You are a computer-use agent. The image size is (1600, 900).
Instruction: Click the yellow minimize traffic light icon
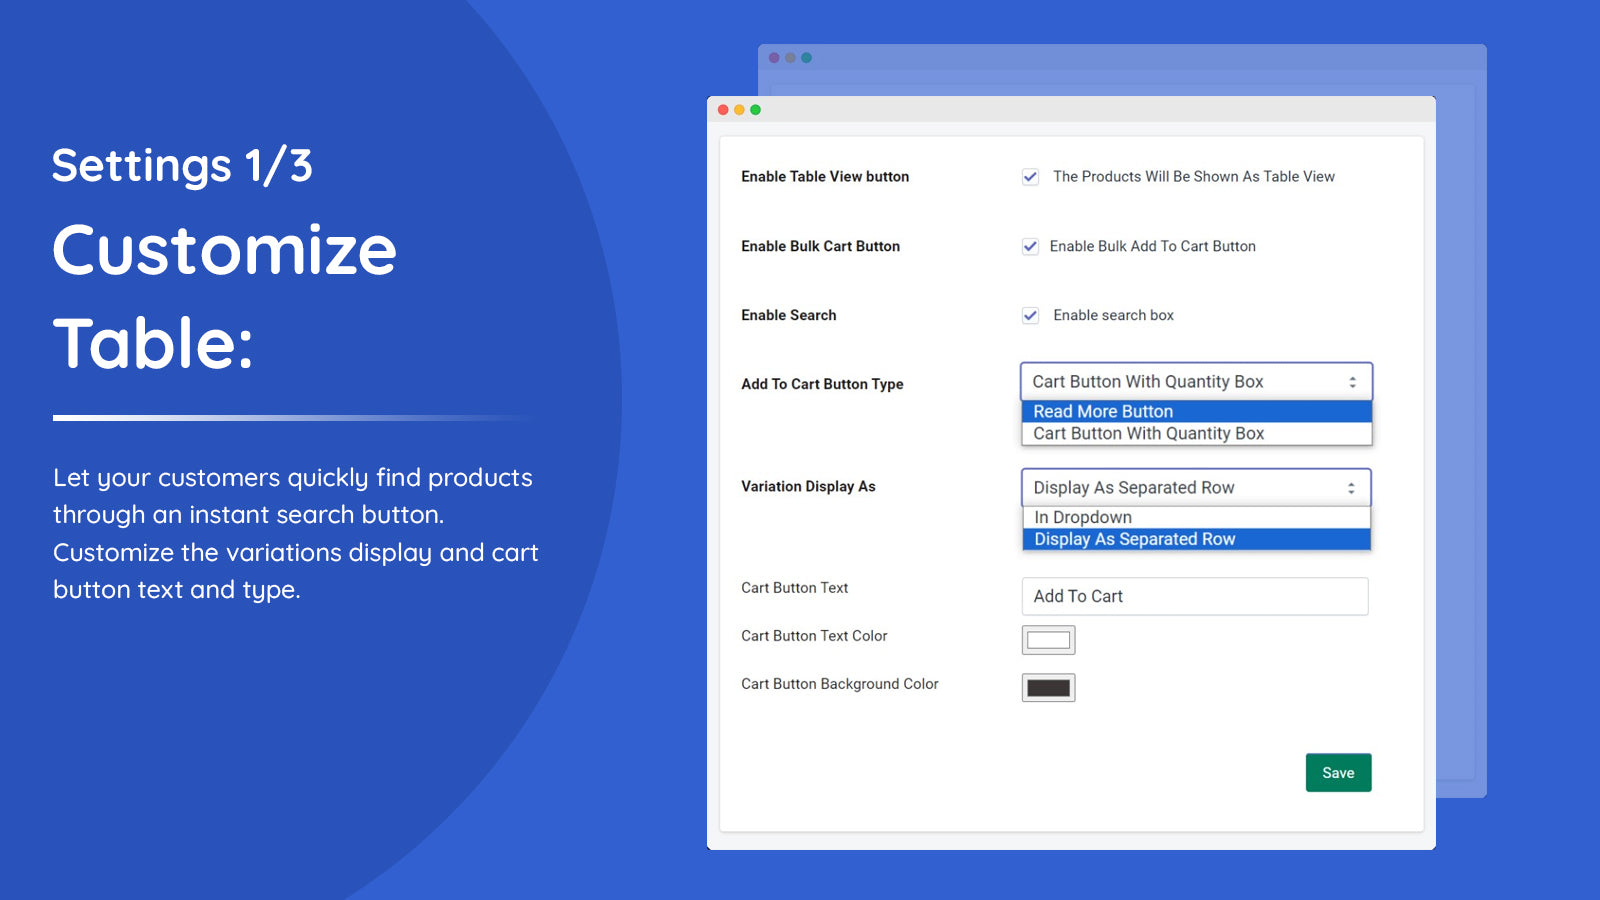point(739,110)
